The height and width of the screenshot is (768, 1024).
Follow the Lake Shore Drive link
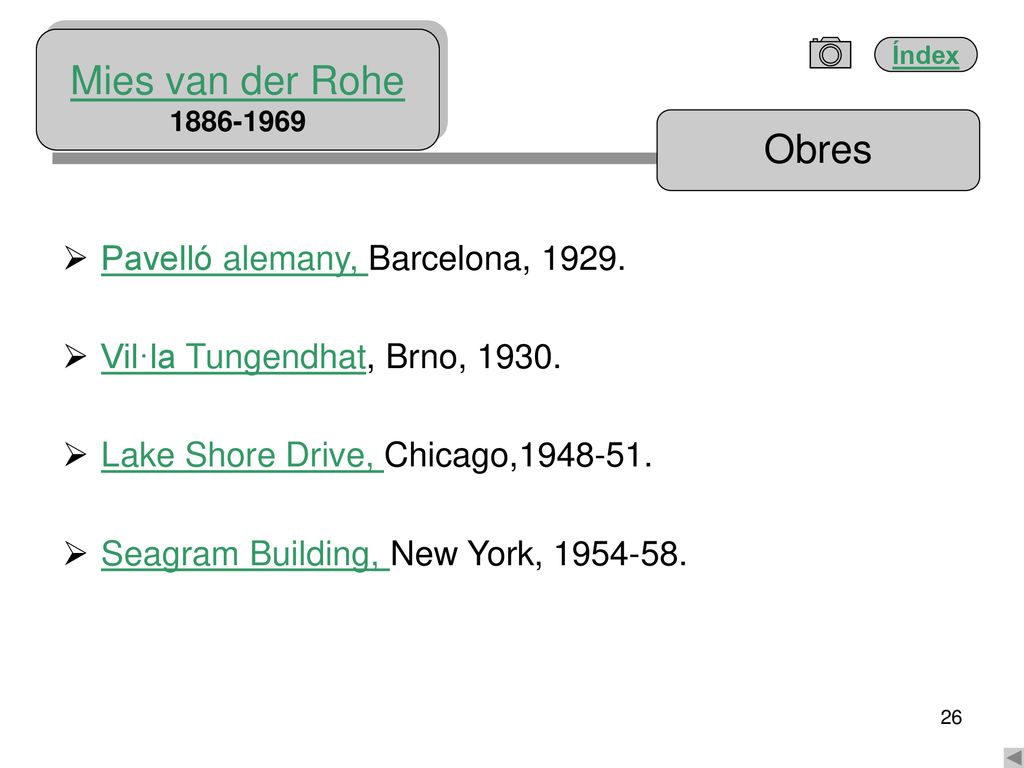point(242,455)
